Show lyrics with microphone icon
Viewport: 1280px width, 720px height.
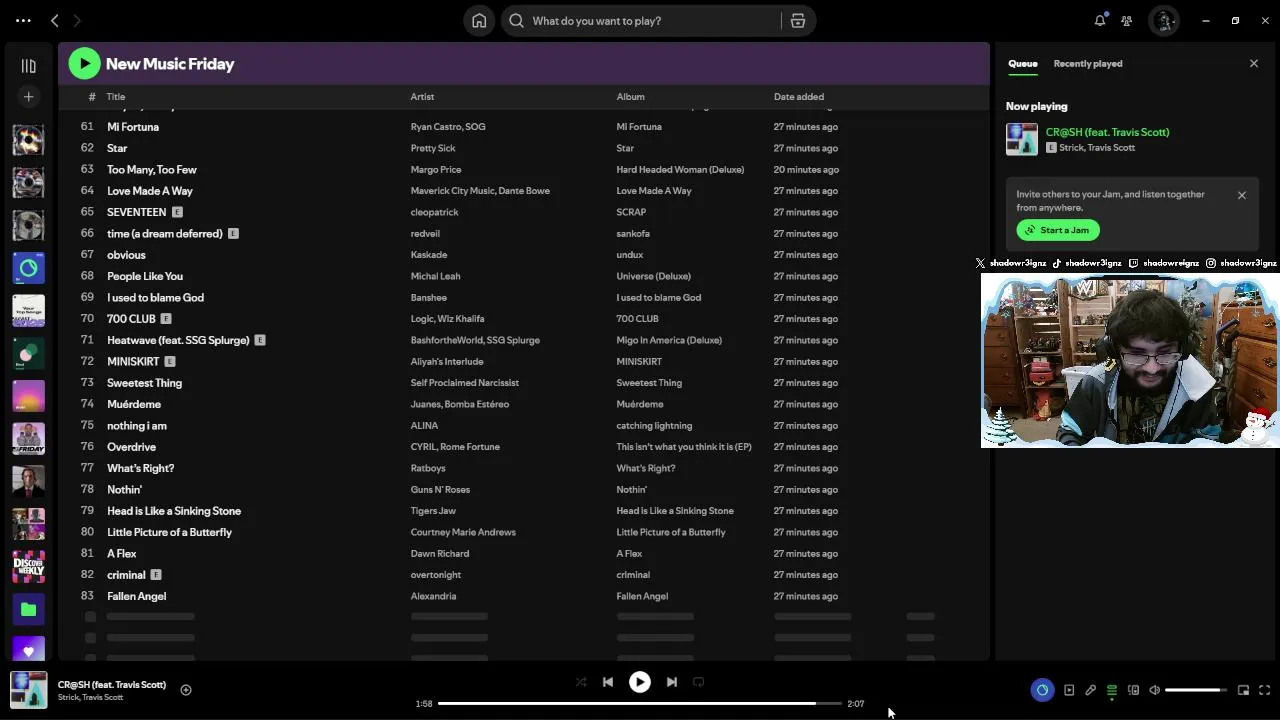pos(1091,690)
